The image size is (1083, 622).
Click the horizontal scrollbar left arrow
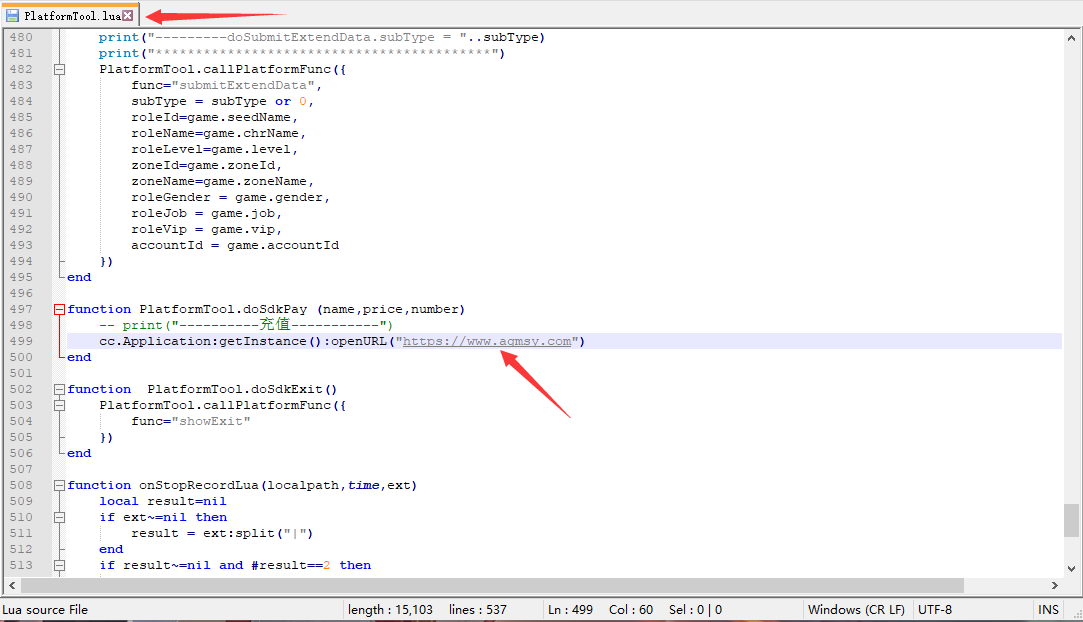click(x=12, y=586)
